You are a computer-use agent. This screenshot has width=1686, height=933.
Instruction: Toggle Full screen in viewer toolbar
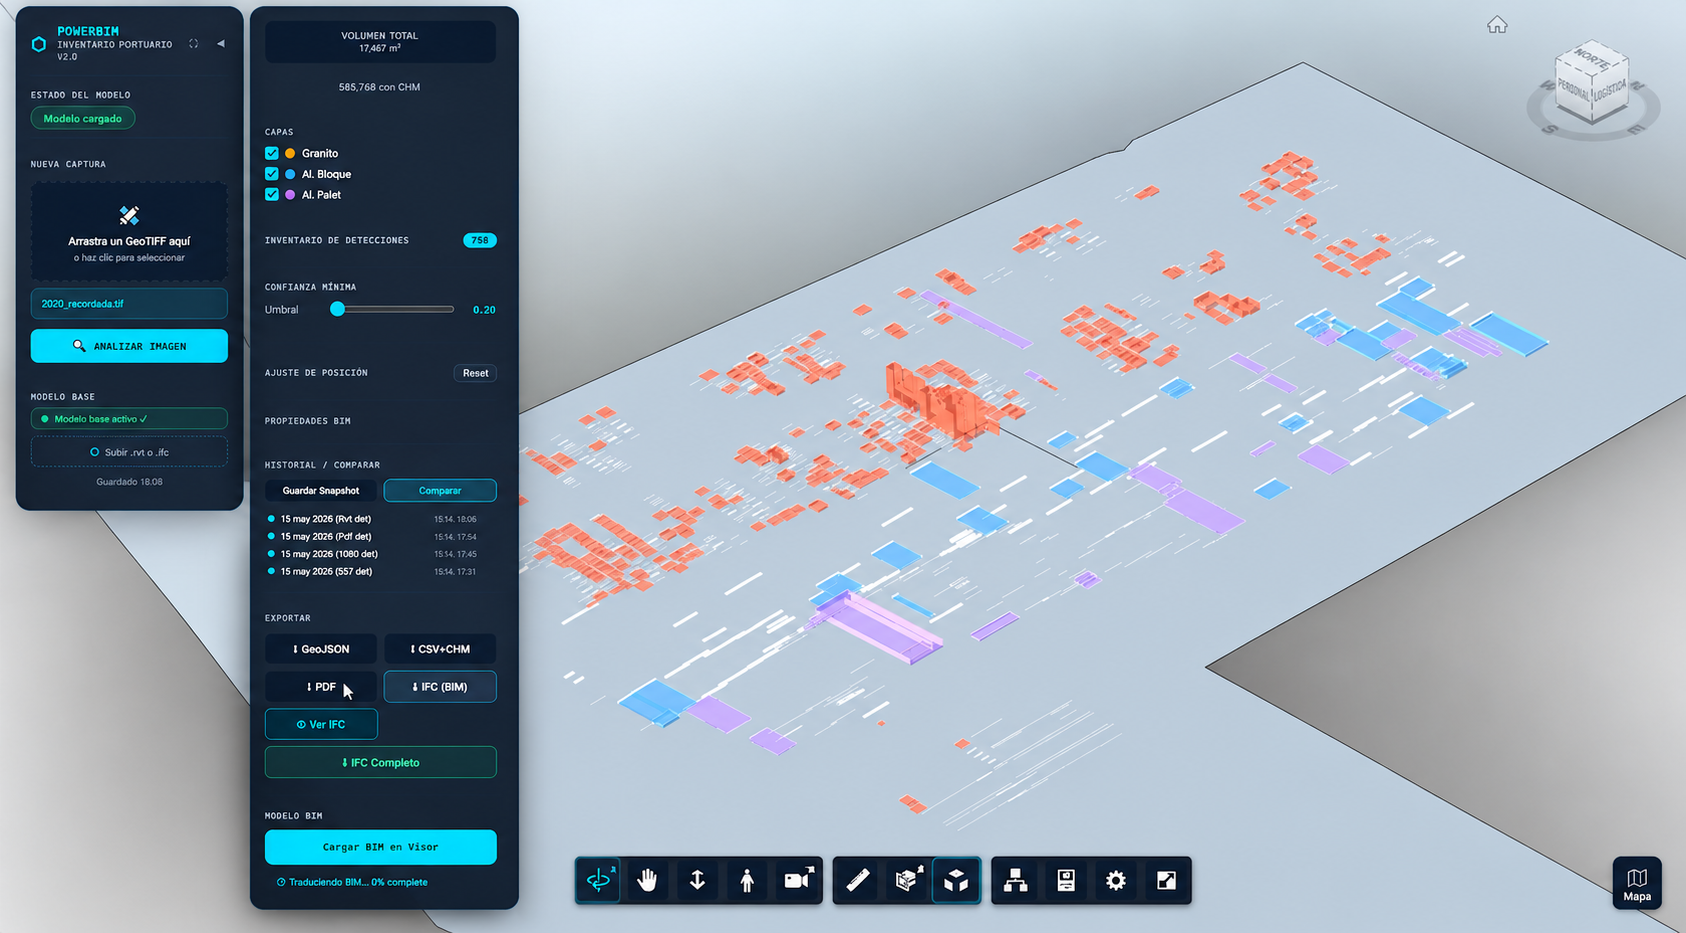tap(1166, 880)
